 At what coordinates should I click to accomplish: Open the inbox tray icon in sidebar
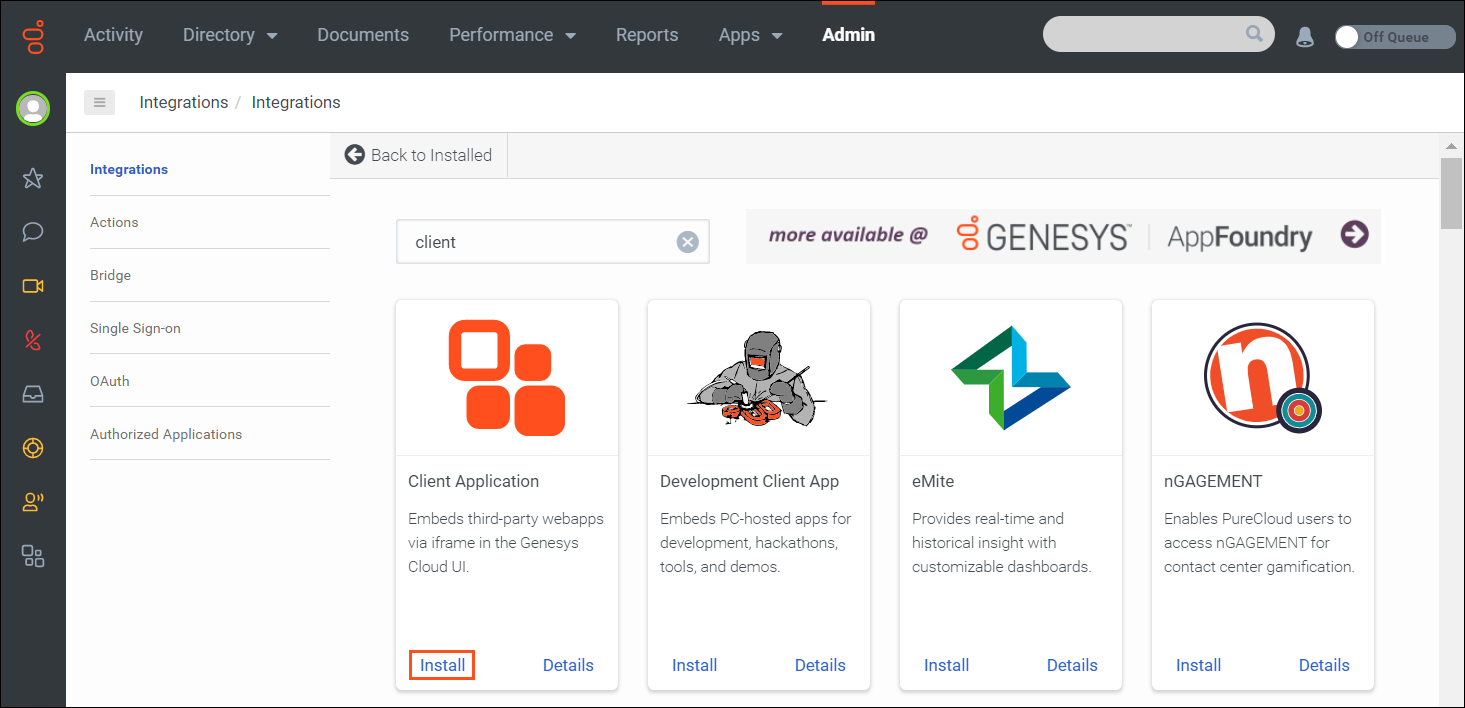(x=33, y=394)
